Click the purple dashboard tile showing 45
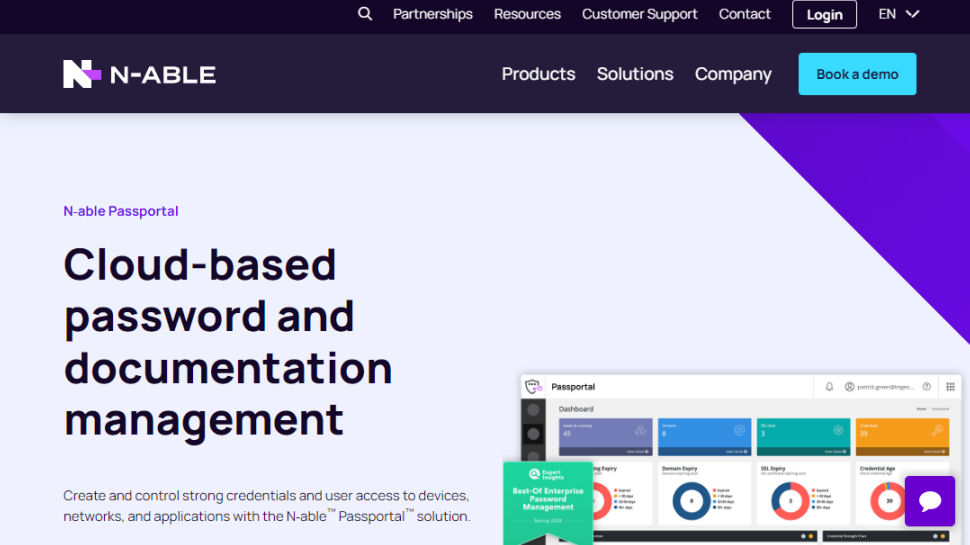The height and width of the screenshot is (545, 970). 605,437
